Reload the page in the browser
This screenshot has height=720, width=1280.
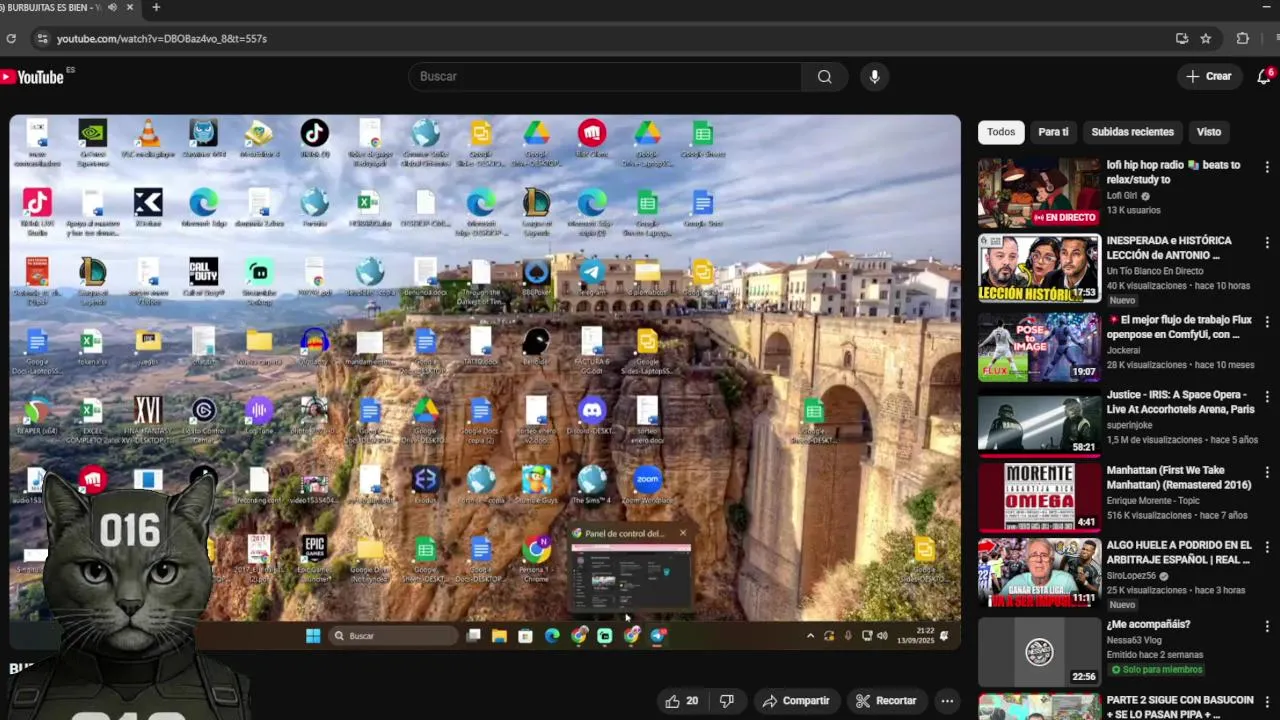11,38
